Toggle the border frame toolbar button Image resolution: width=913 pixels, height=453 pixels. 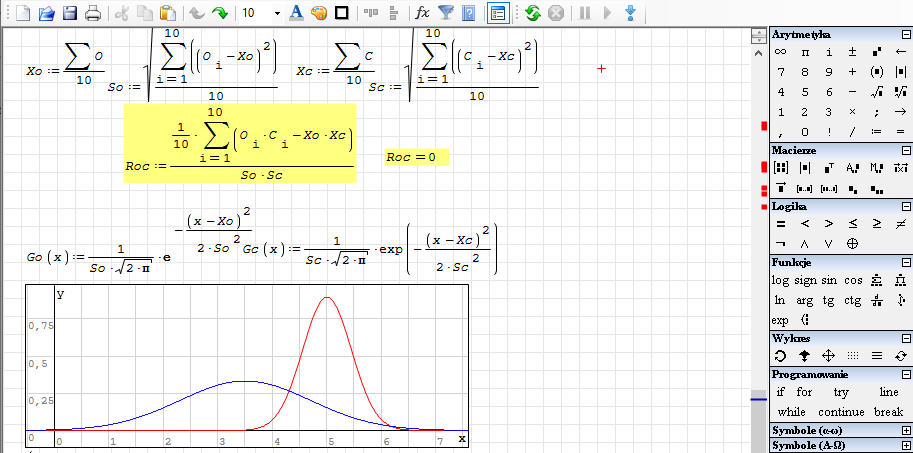(x=342, y=13)
